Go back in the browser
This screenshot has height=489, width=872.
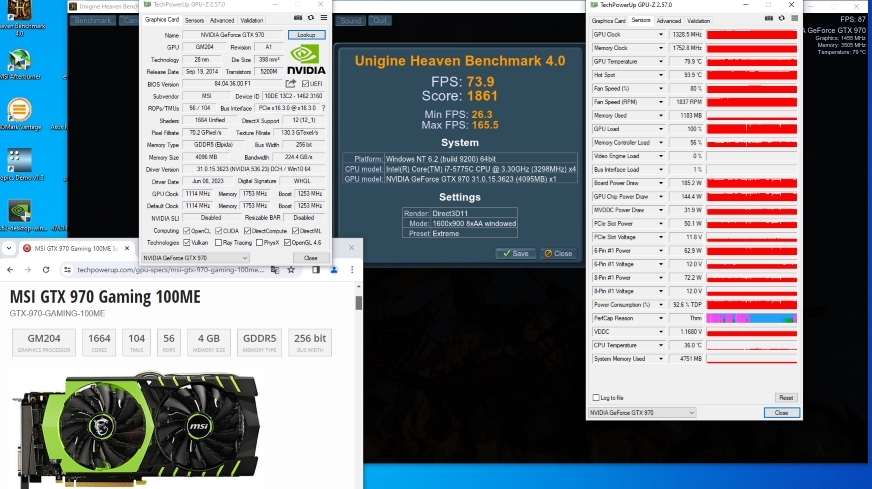pos(10,270)
